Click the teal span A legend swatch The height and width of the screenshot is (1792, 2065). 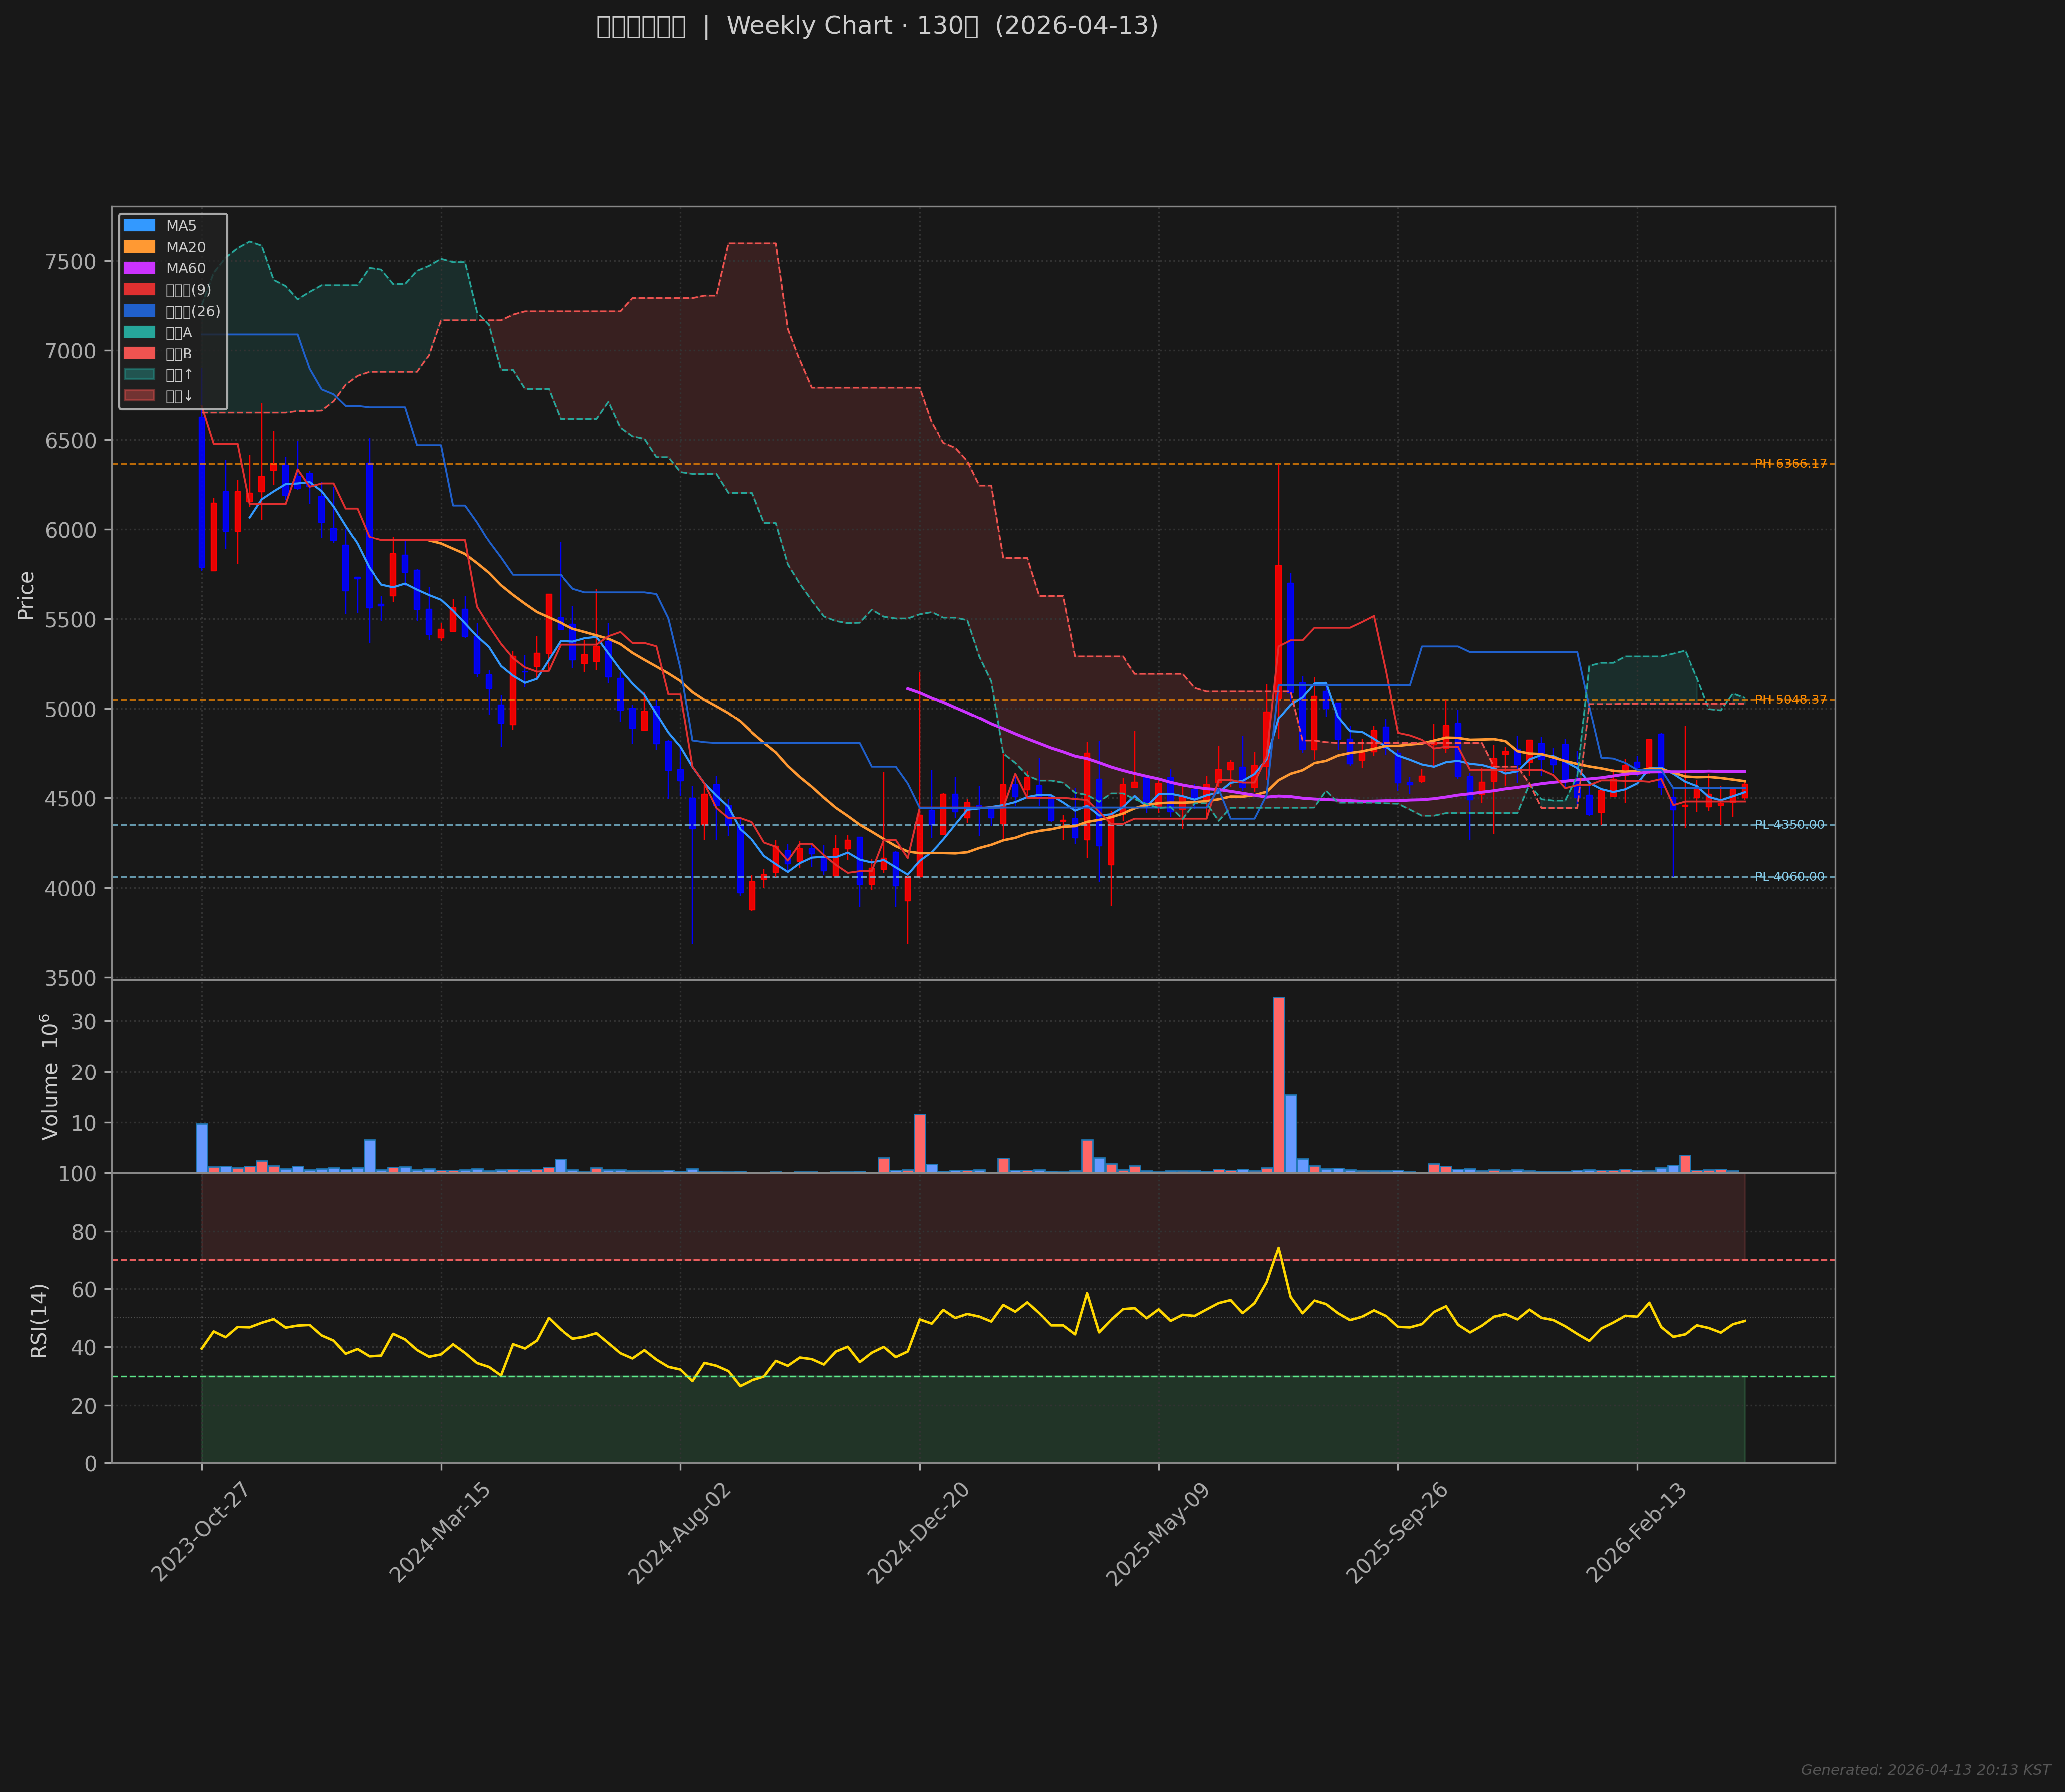tap(139, 332)
